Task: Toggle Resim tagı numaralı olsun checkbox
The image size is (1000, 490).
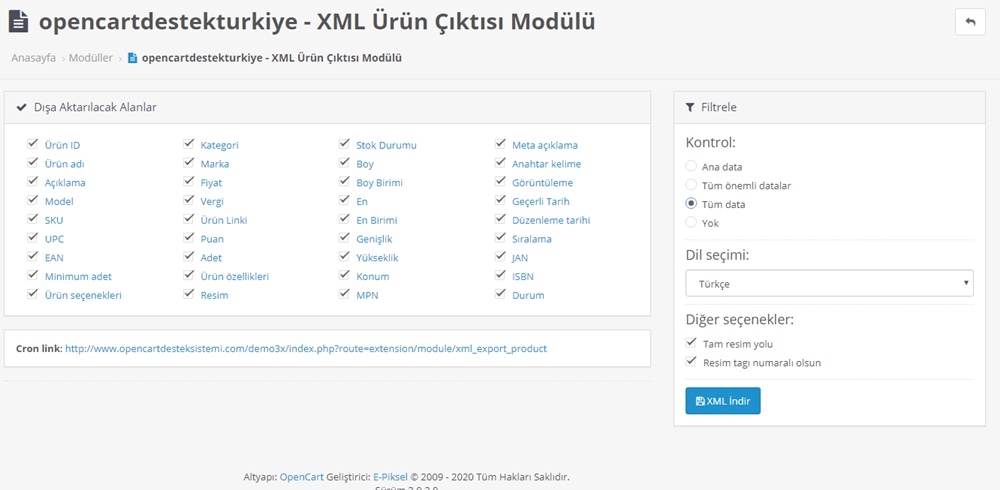Action: (690, 361)
